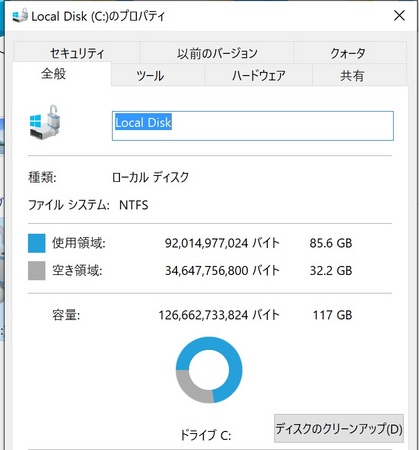Screen dimensions: 419x450
Task: Click the disk usage donut chart
Action: point(209,370)
